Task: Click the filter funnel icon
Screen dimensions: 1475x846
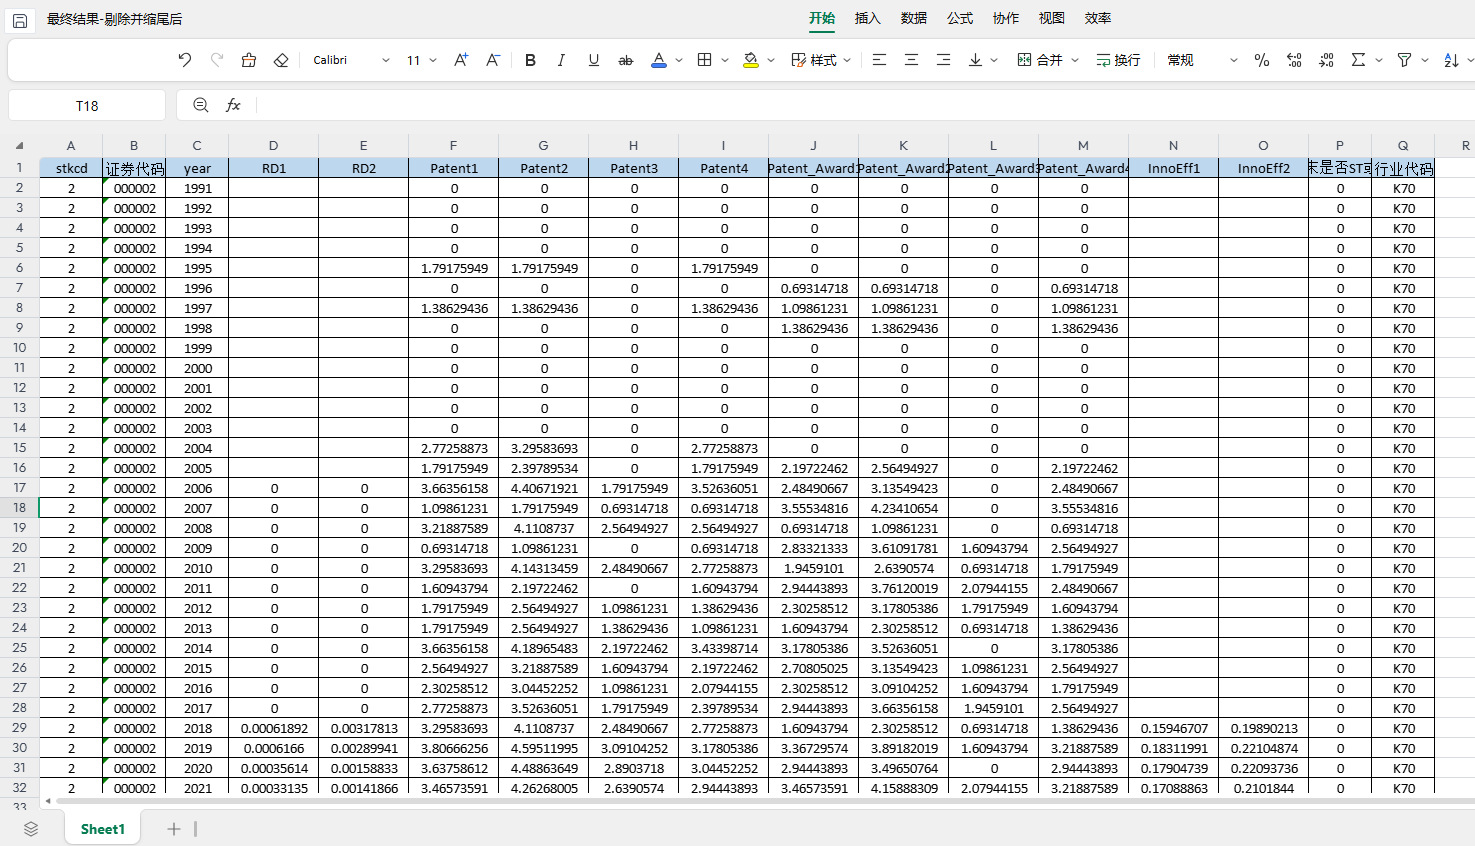Action: click(x=1404, y=60)
